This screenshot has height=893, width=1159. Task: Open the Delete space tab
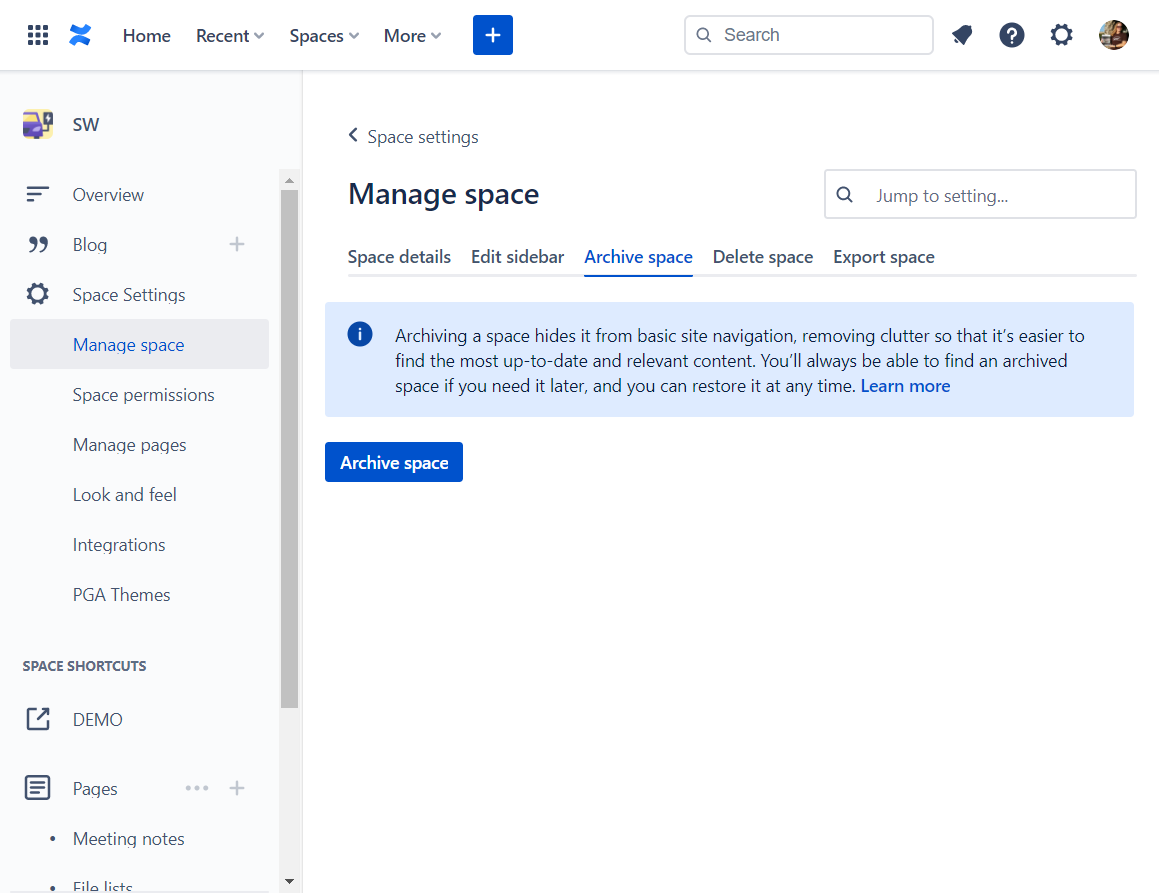pos(762,257)
